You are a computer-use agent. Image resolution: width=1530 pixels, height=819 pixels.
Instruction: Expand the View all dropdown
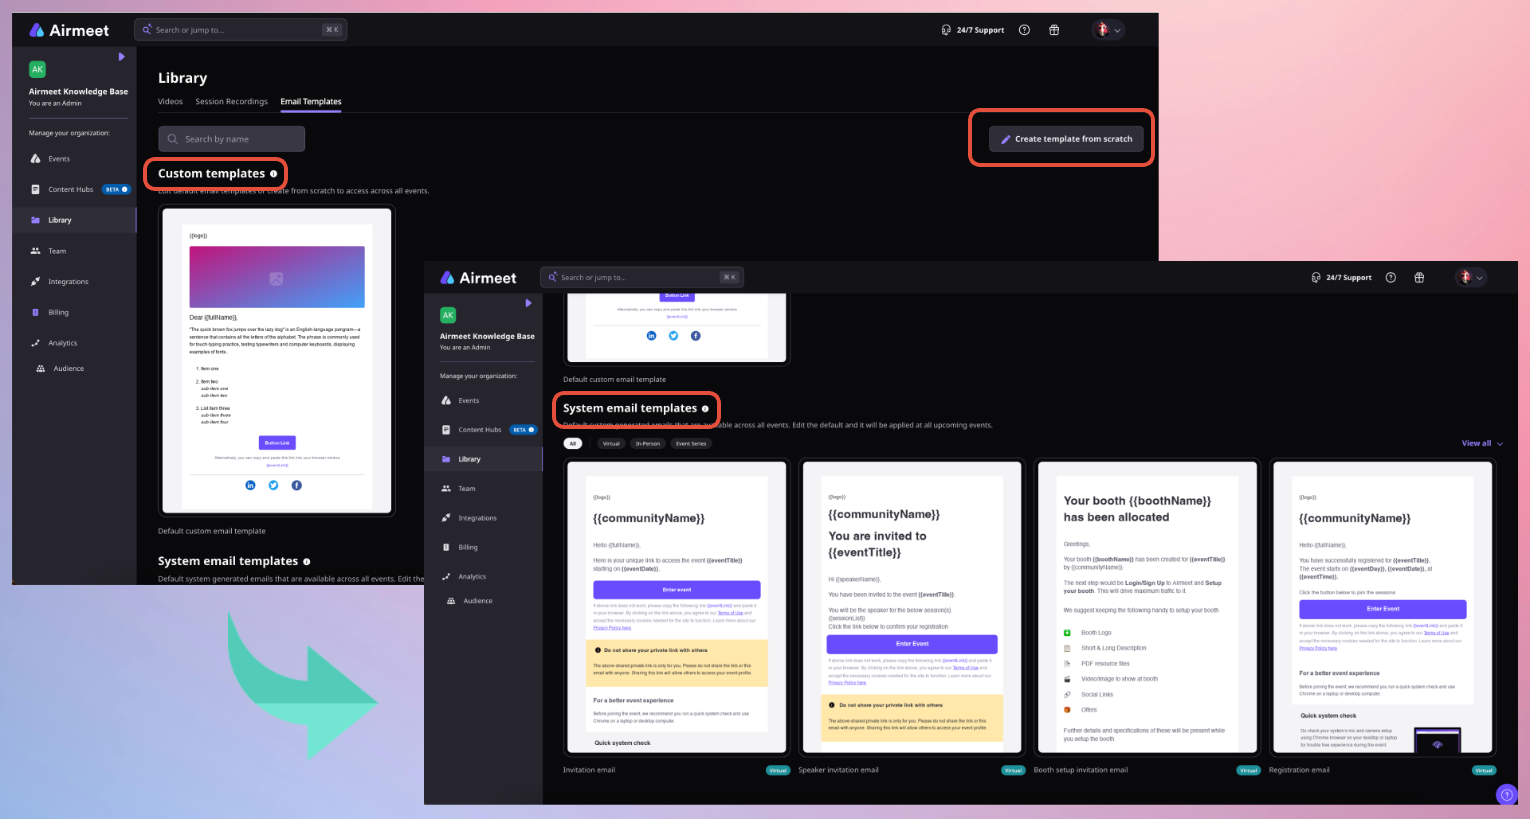[x=1482, y=443]
